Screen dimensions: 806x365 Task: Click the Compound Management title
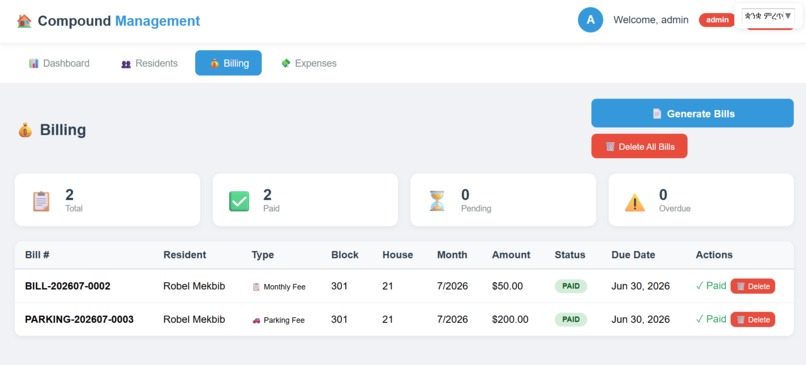[x=119, y=21]
